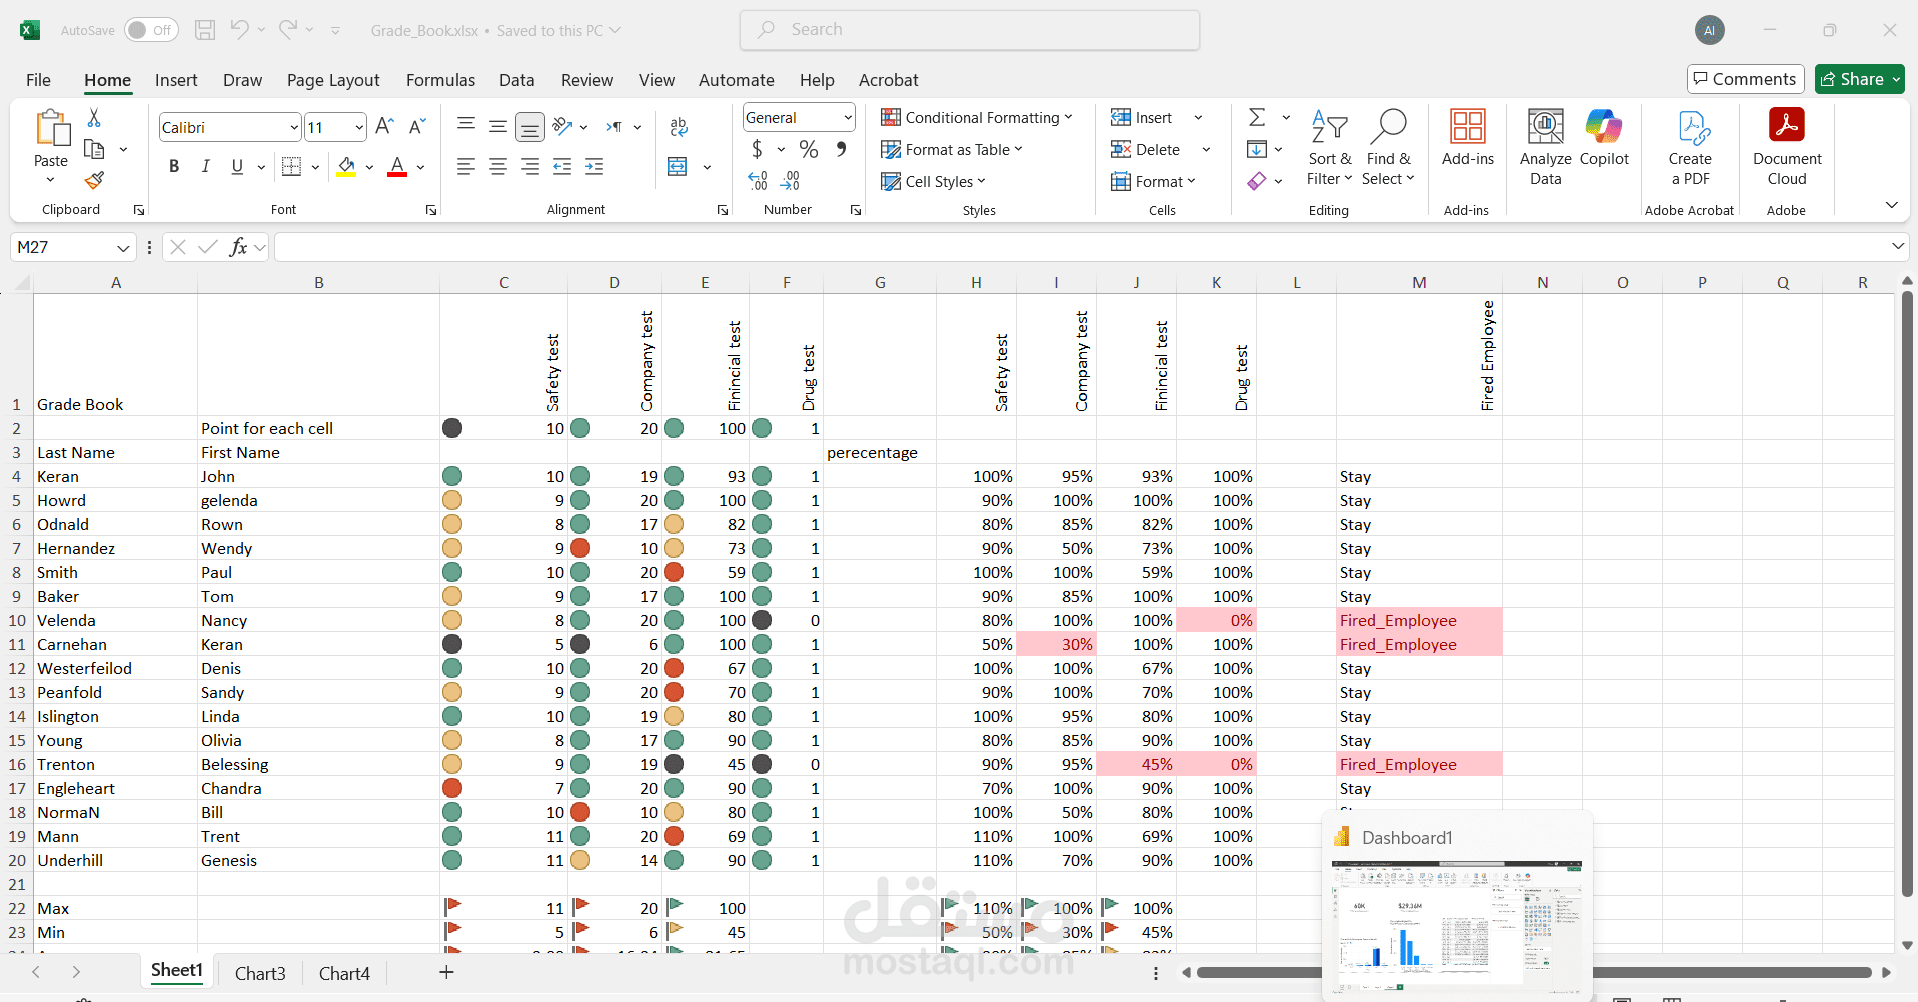
Task: Switch to the Chart3 sheet tab
Action: (x=260, y=973)
